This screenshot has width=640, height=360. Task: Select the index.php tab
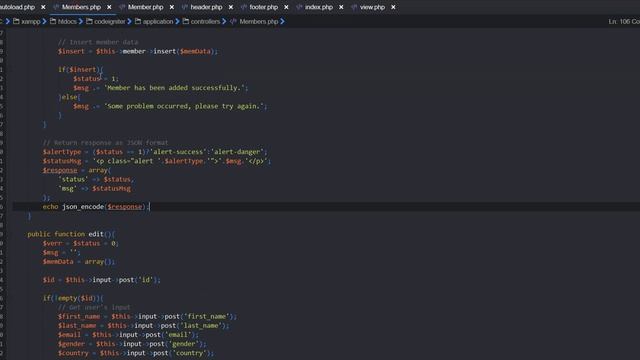click(319, 7)
